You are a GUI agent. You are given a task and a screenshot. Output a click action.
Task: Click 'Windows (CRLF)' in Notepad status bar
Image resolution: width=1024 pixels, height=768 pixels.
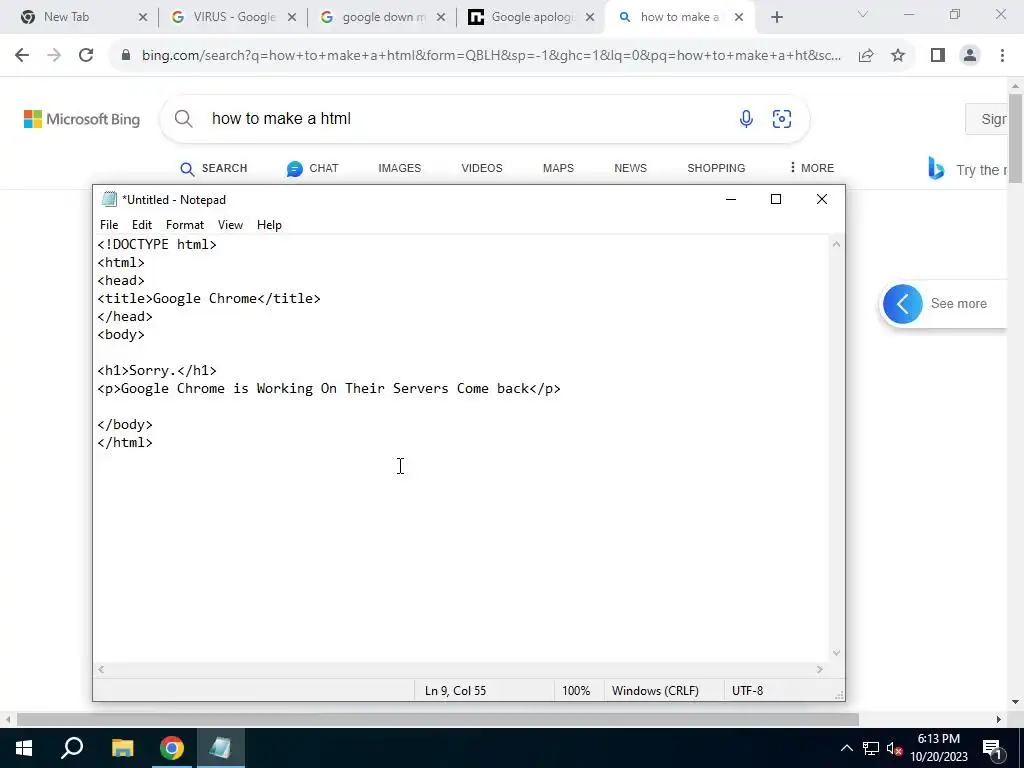coord(655,691)
